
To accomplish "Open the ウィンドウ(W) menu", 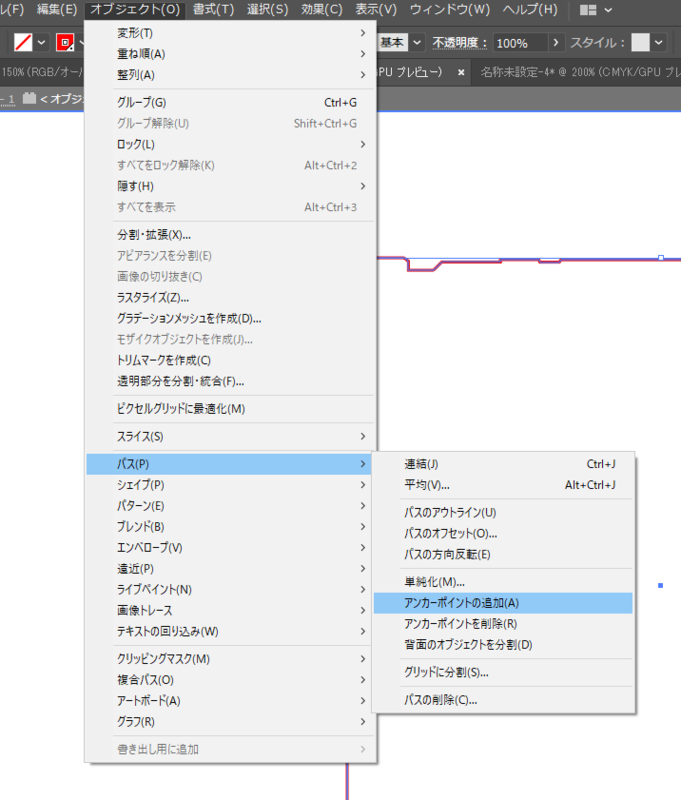I will point(450,10).
